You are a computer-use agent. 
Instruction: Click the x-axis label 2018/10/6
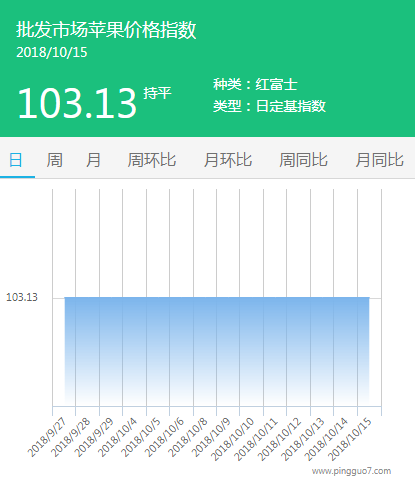[x=165, y=437]
